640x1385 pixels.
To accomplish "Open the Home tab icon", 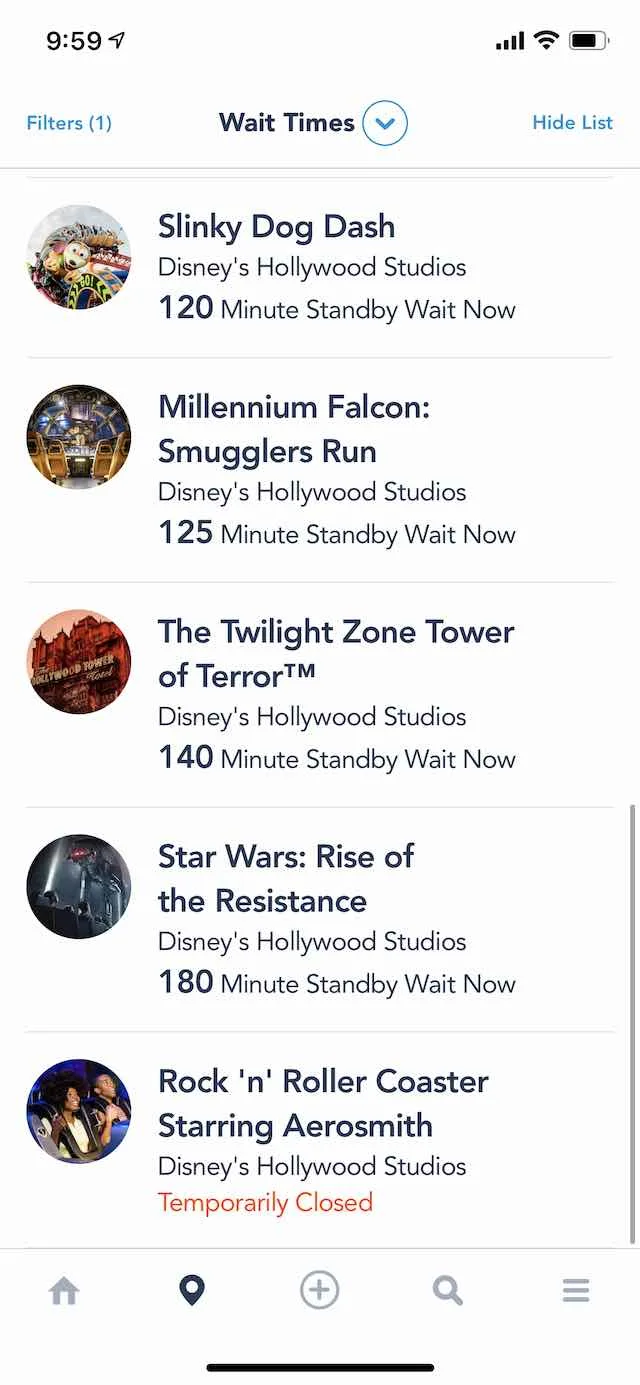I will [64, 1291].
